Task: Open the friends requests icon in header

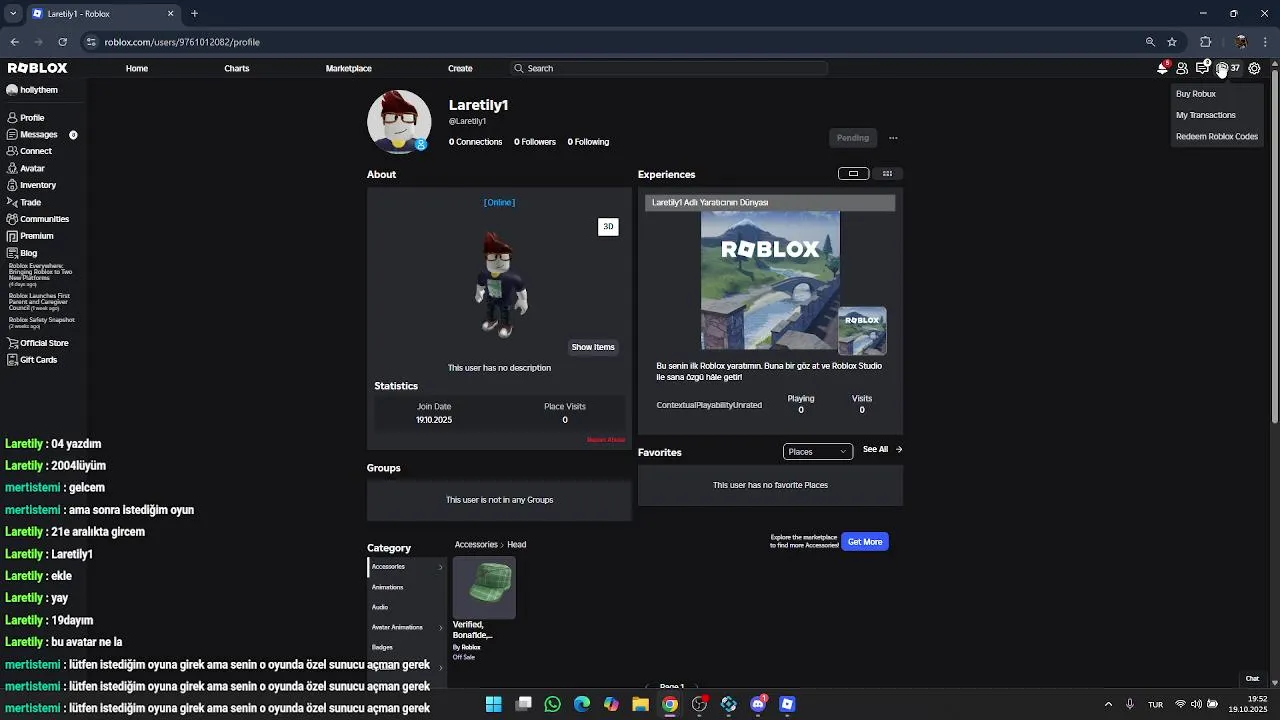Action: [1182, 68]
